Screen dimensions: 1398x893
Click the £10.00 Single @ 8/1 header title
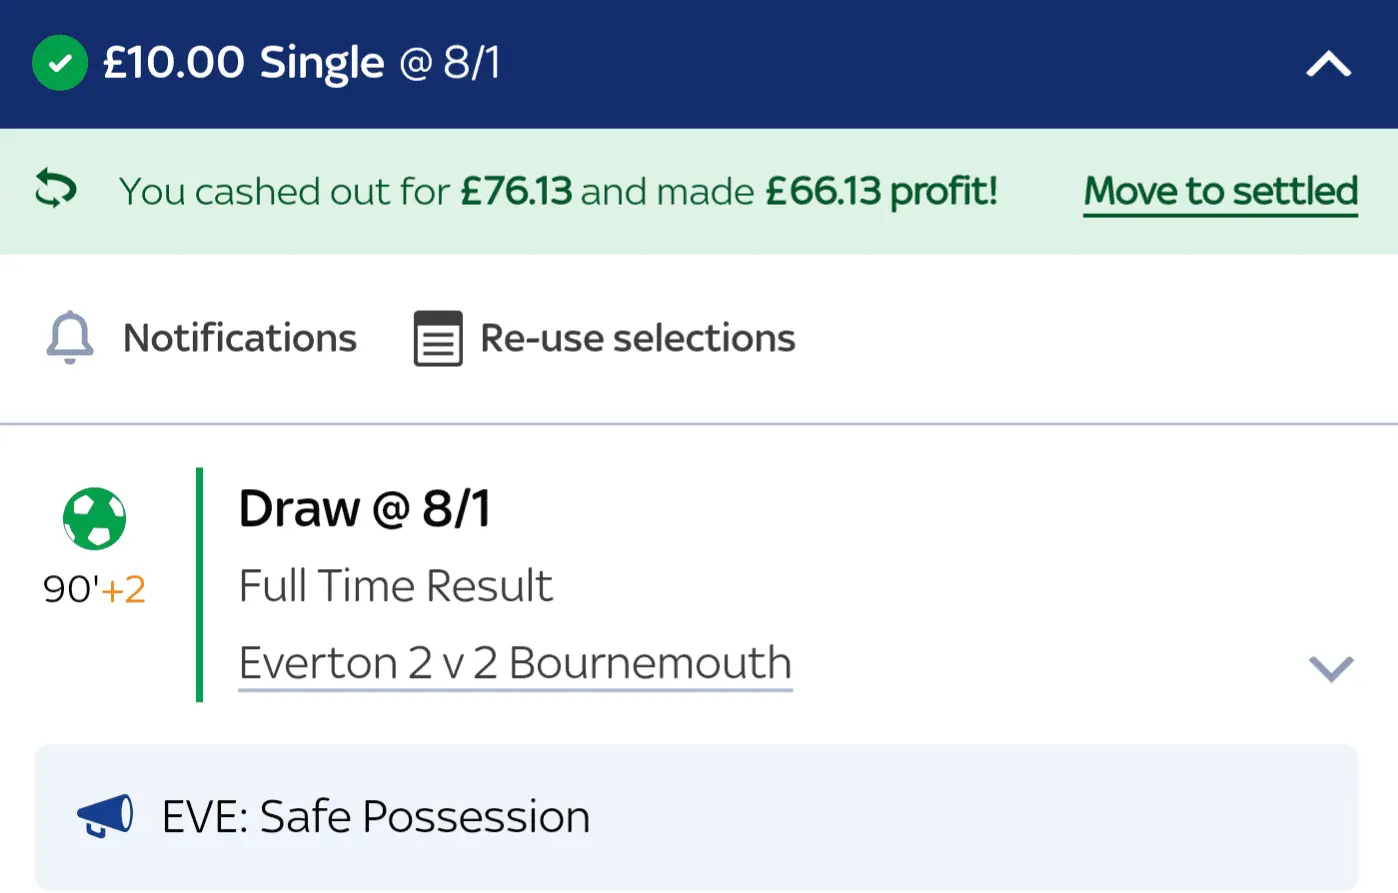(x=301, y=64)
